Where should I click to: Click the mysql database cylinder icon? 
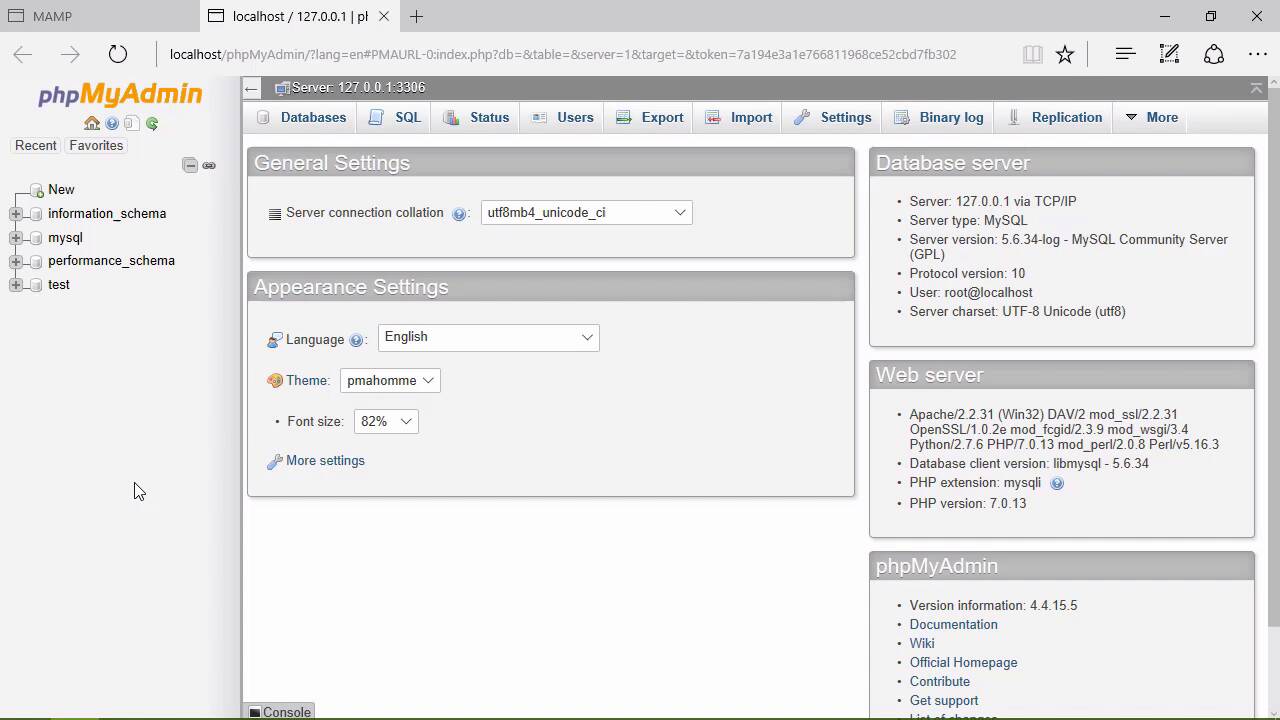pos(37,238)
